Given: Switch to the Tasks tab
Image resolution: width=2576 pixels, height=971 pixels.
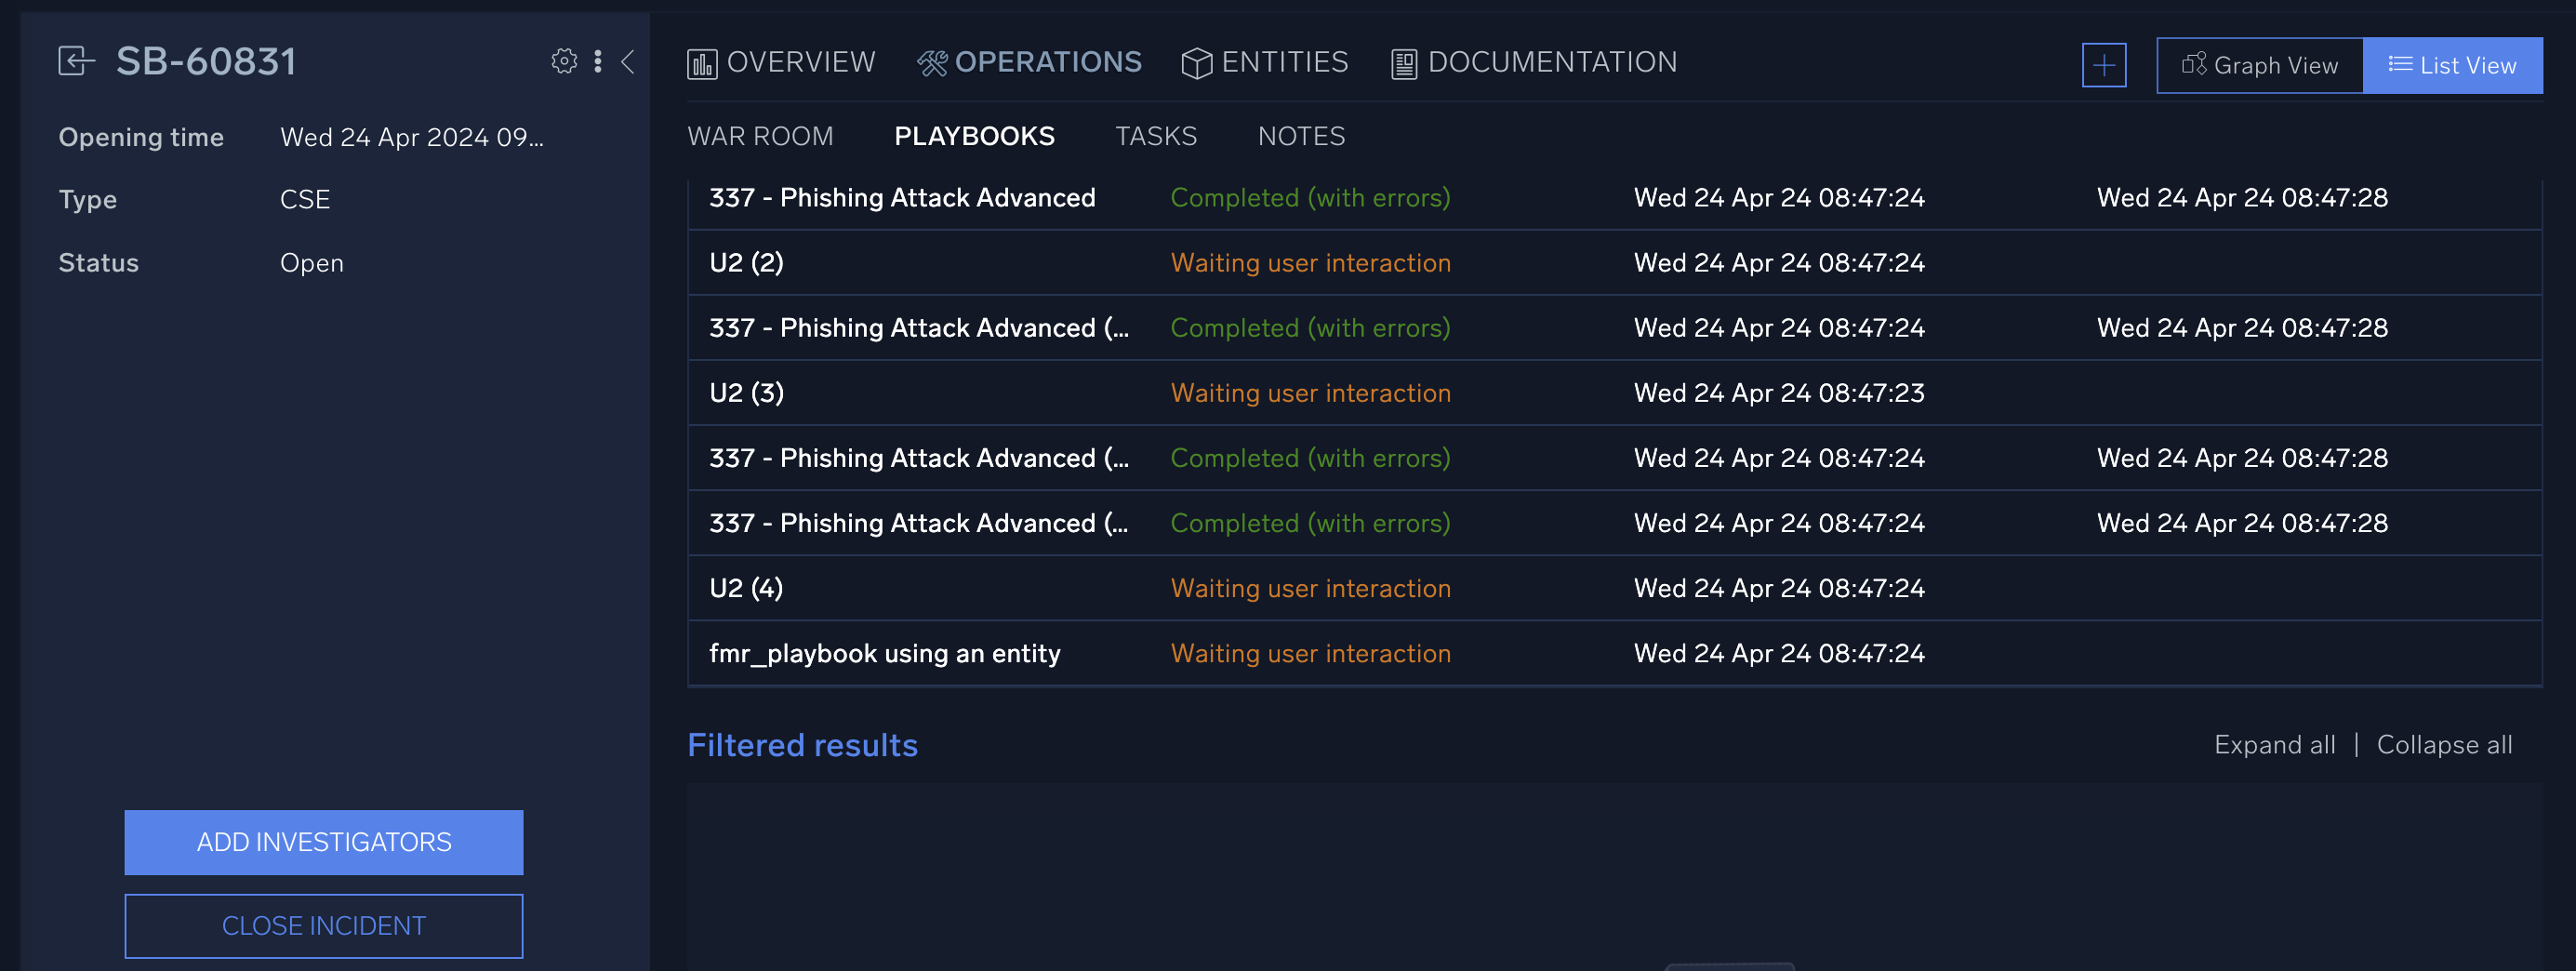Looking at the screenshot, I should 1156,136.
